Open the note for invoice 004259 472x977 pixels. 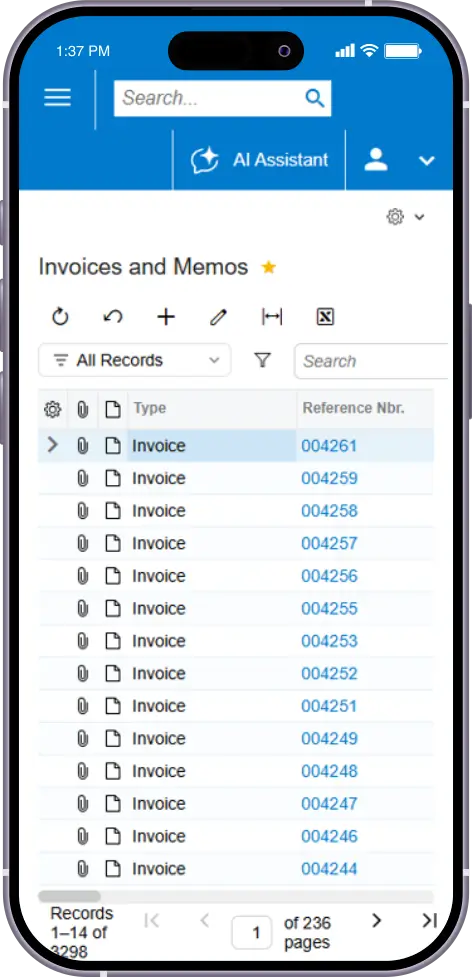pos(113,478)
